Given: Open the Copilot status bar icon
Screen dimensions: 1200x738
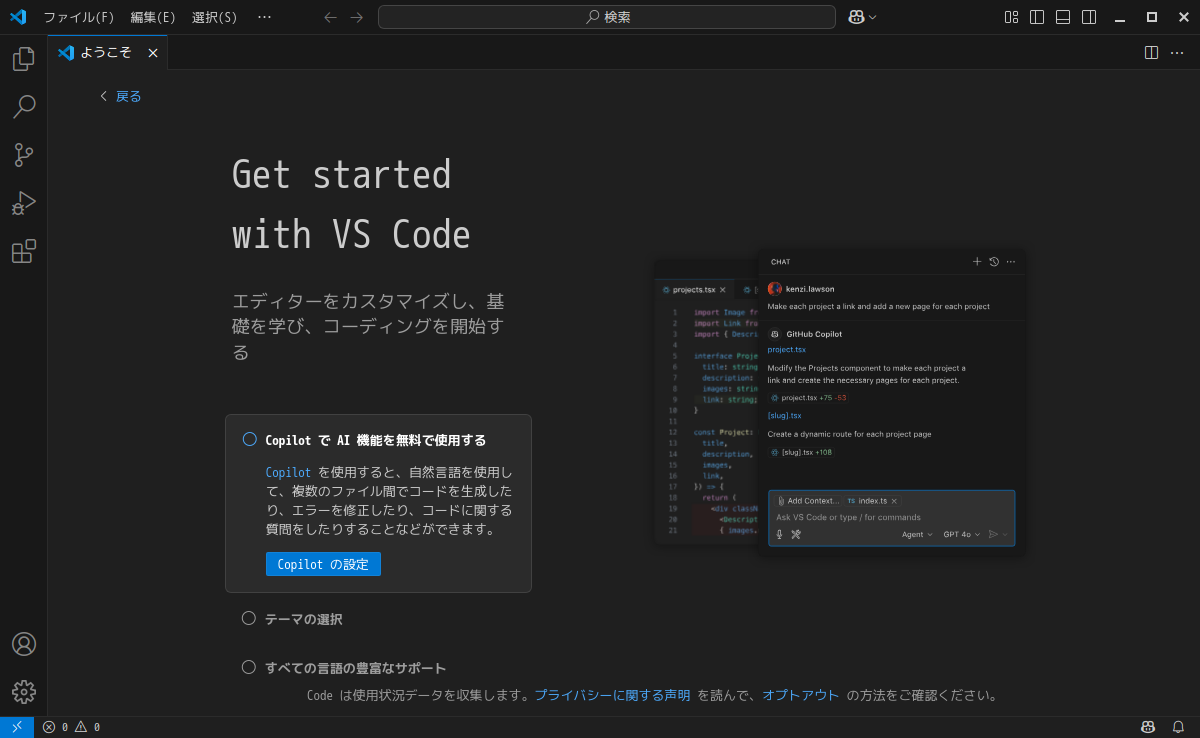Looking at the screenshot, I should 1148,727.
